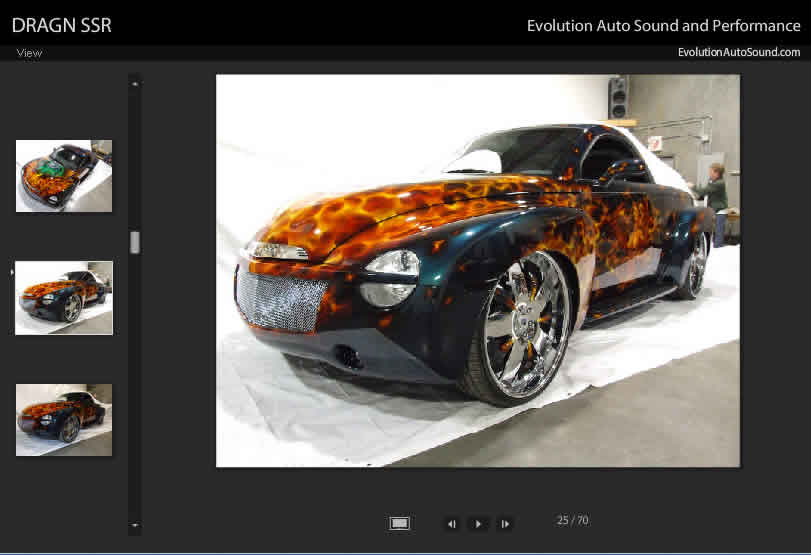The width and height of the screenshot is (811, 555).
Task: Select the middle thumbnail of the flame car
Action: tap(64, 298)
